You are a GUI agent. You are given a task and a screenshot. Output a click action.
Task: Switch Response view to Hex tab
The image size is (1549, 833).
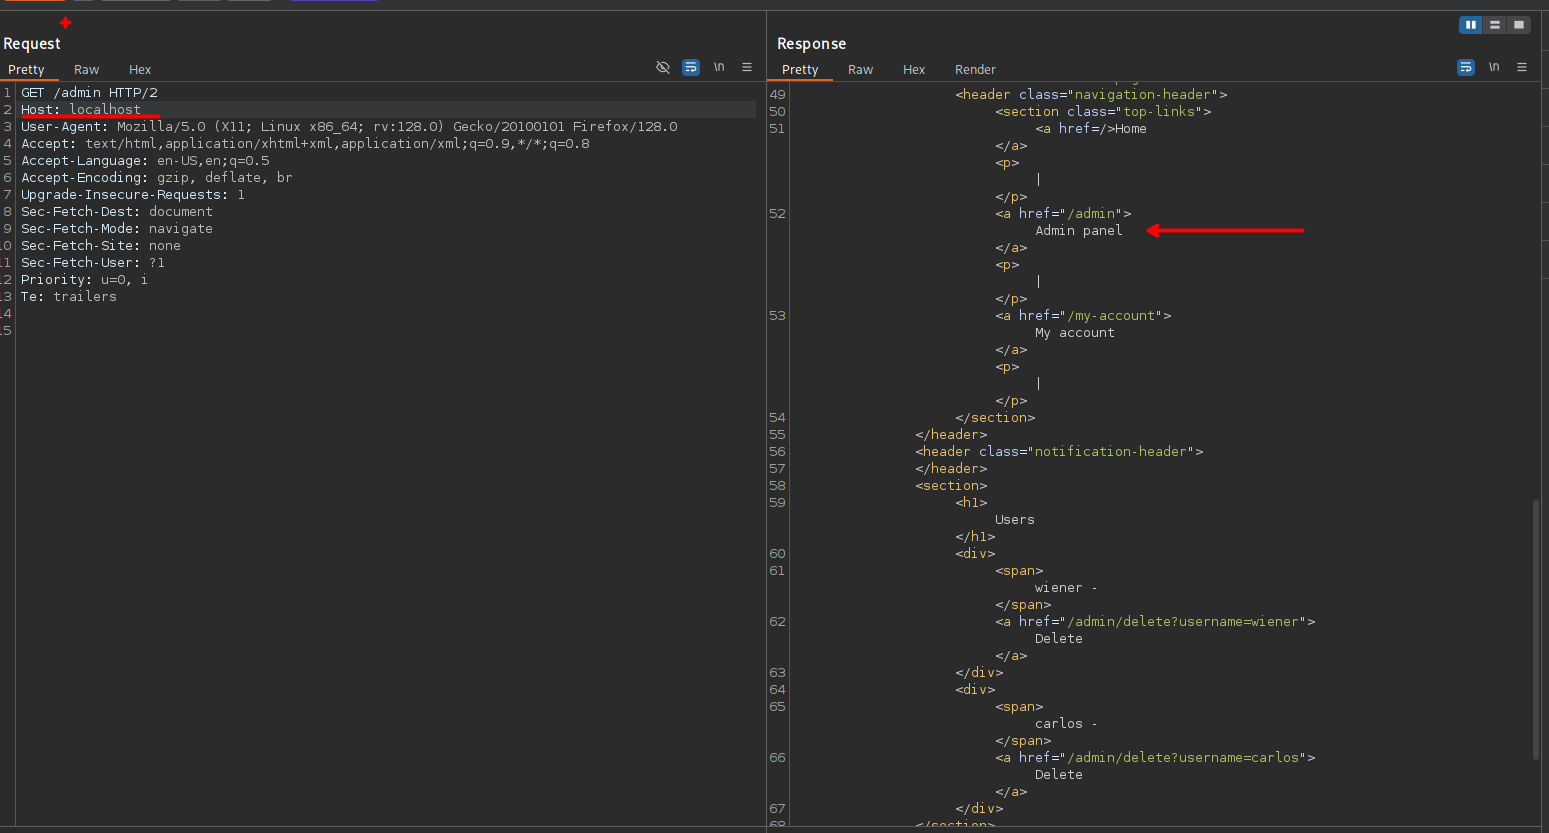pos(914,70)
